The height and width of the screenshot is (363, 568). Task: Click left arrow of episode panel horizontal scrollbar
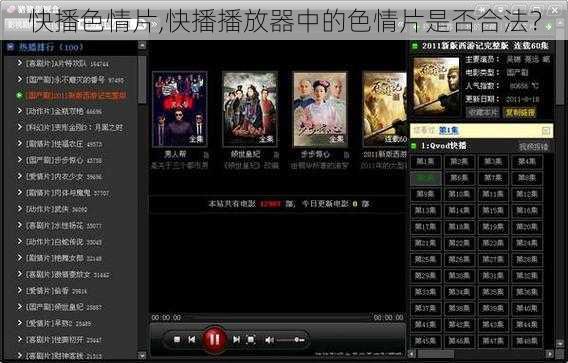413,354
